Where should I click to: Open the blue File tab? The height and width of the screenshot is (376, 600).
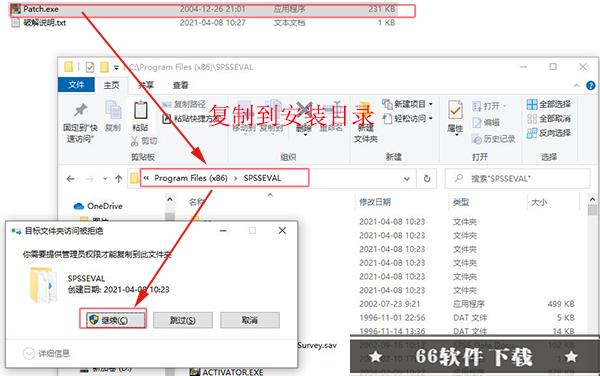[76, 85]
